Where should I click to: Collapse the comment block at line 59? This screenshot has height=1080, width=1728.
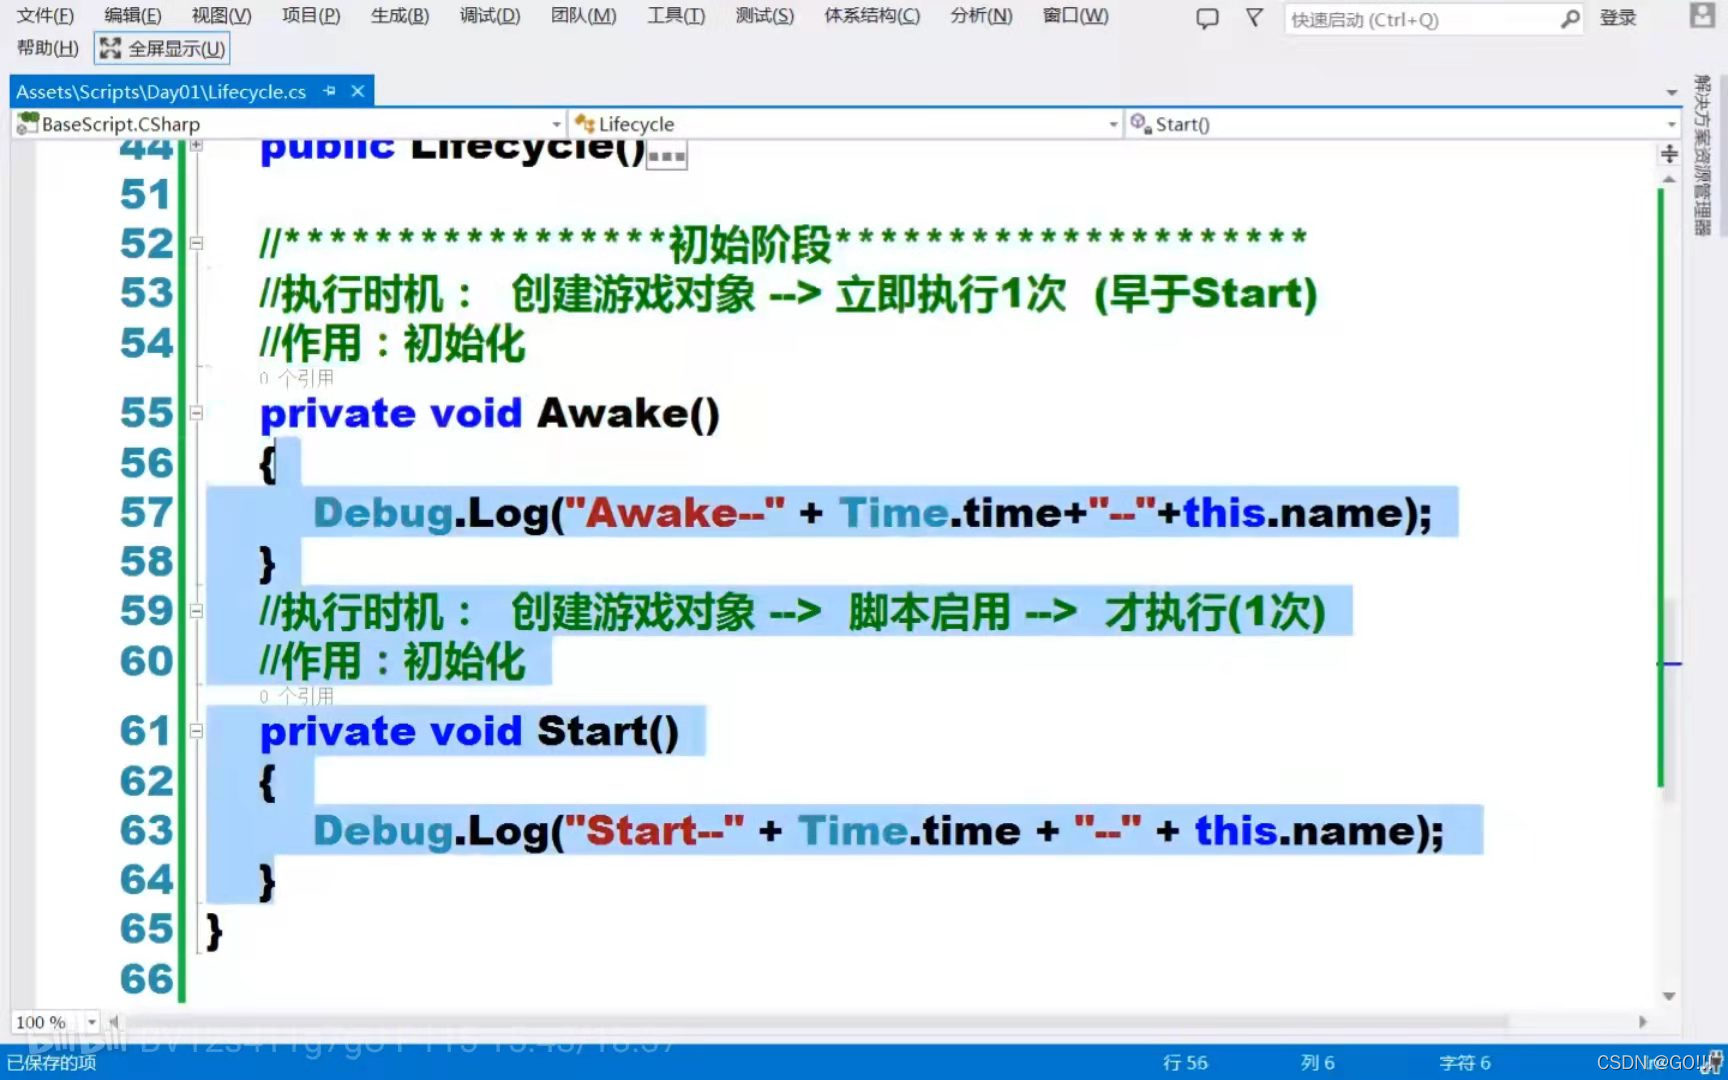[x=197, y=611]
